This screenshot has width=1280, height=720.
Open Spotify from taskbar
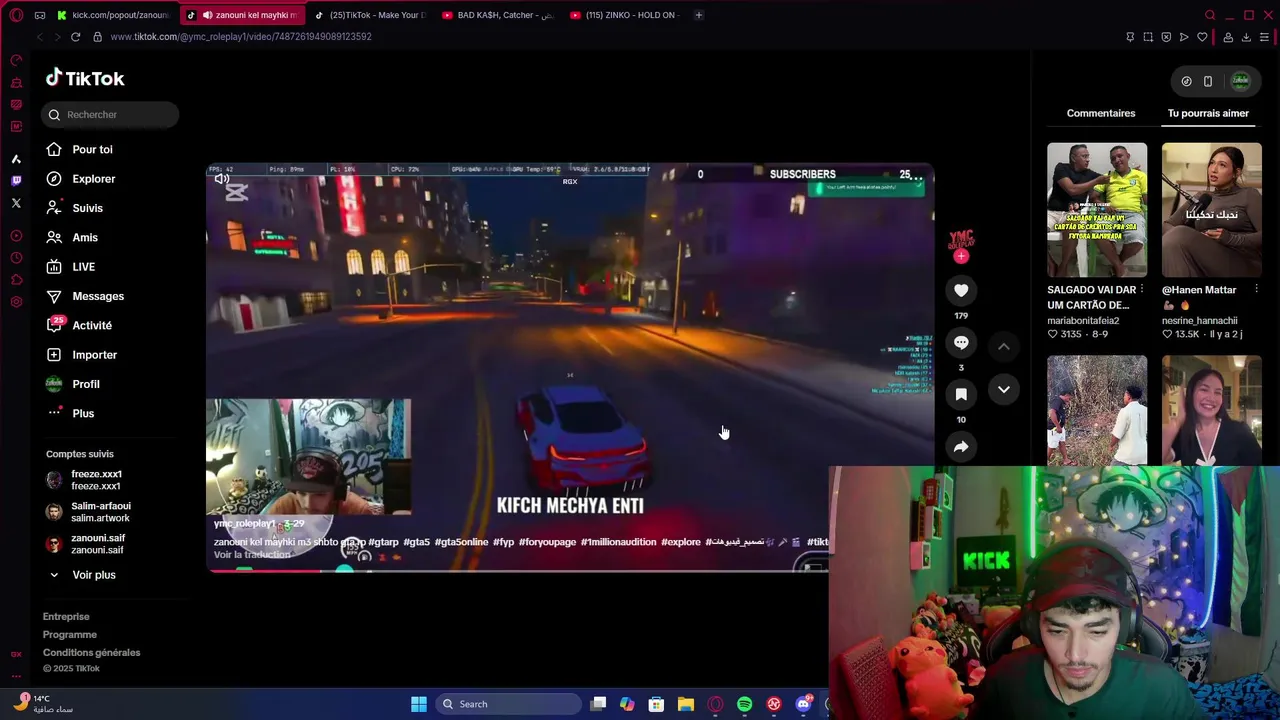pyautogui.click(x=745, y=704)
